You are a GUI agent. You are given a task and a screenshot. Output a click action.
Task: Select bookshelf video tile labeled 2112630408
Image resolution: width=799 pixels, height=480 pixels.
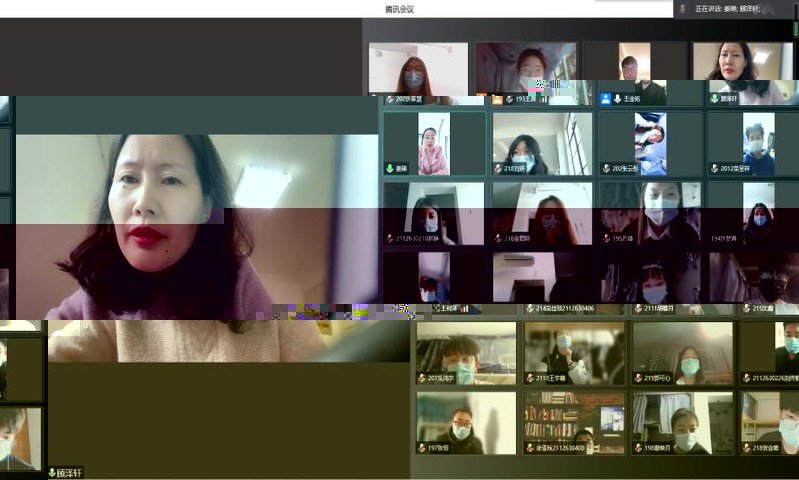[574, 423]
